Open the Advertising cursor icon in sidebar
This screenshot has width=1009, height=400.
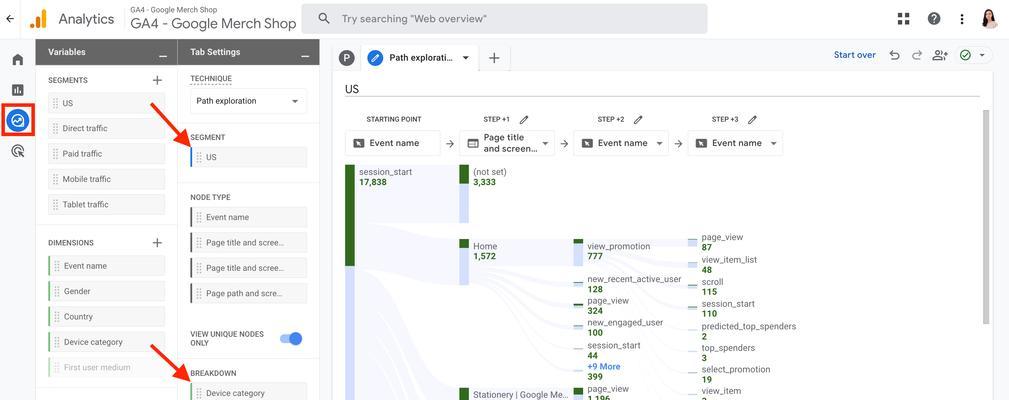(18, 151)
